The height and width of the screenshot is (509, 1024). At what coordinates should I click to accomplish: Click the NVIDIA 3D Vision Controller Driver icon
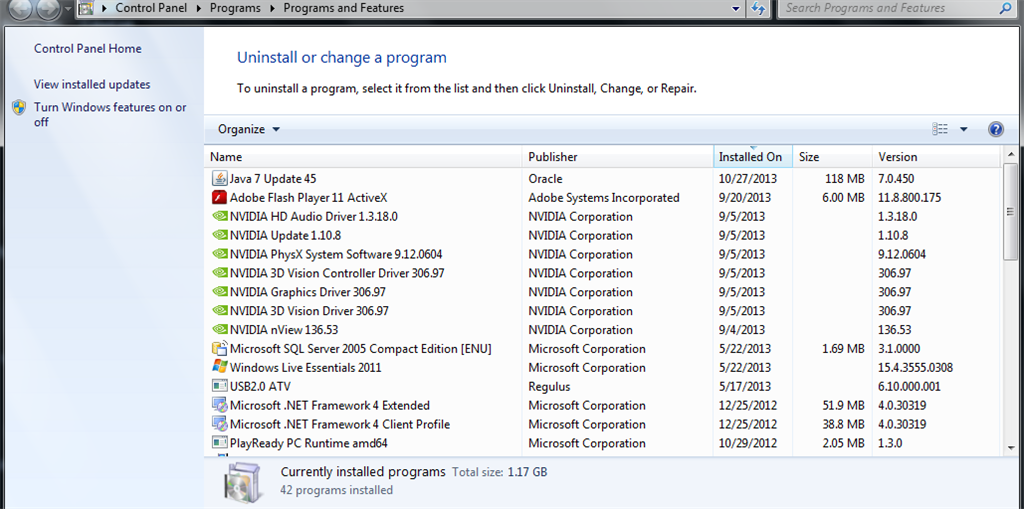pos(219,273)
